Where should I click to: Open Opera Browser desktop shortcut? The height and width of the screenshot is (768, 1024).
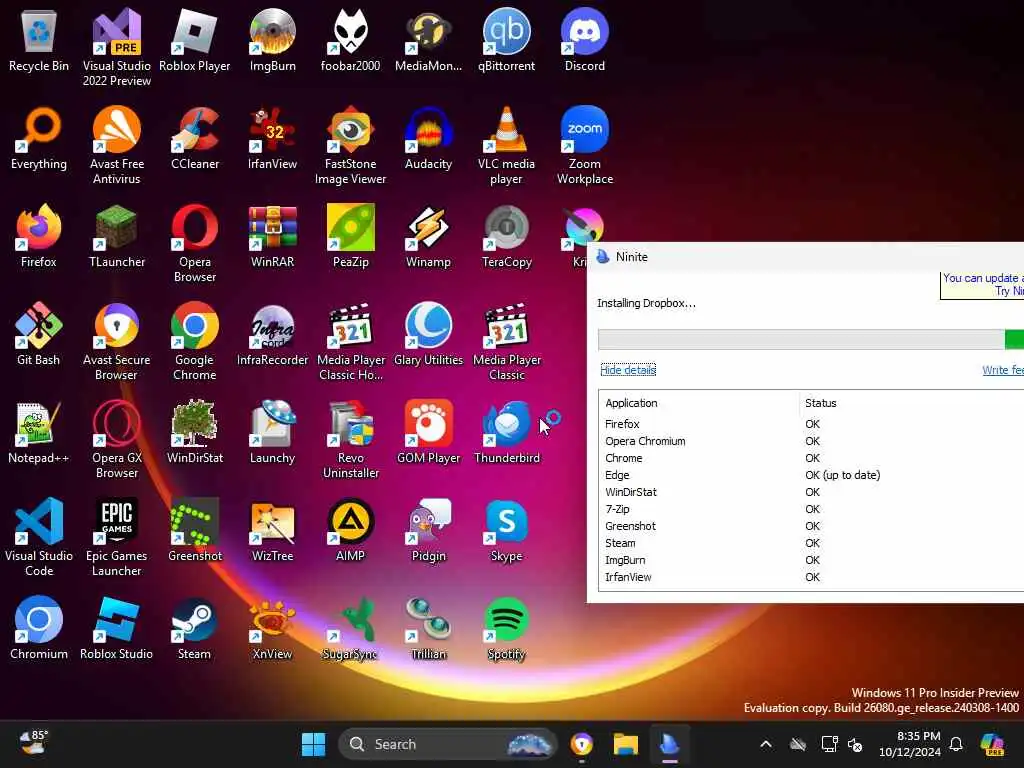(x=195, y=243)
